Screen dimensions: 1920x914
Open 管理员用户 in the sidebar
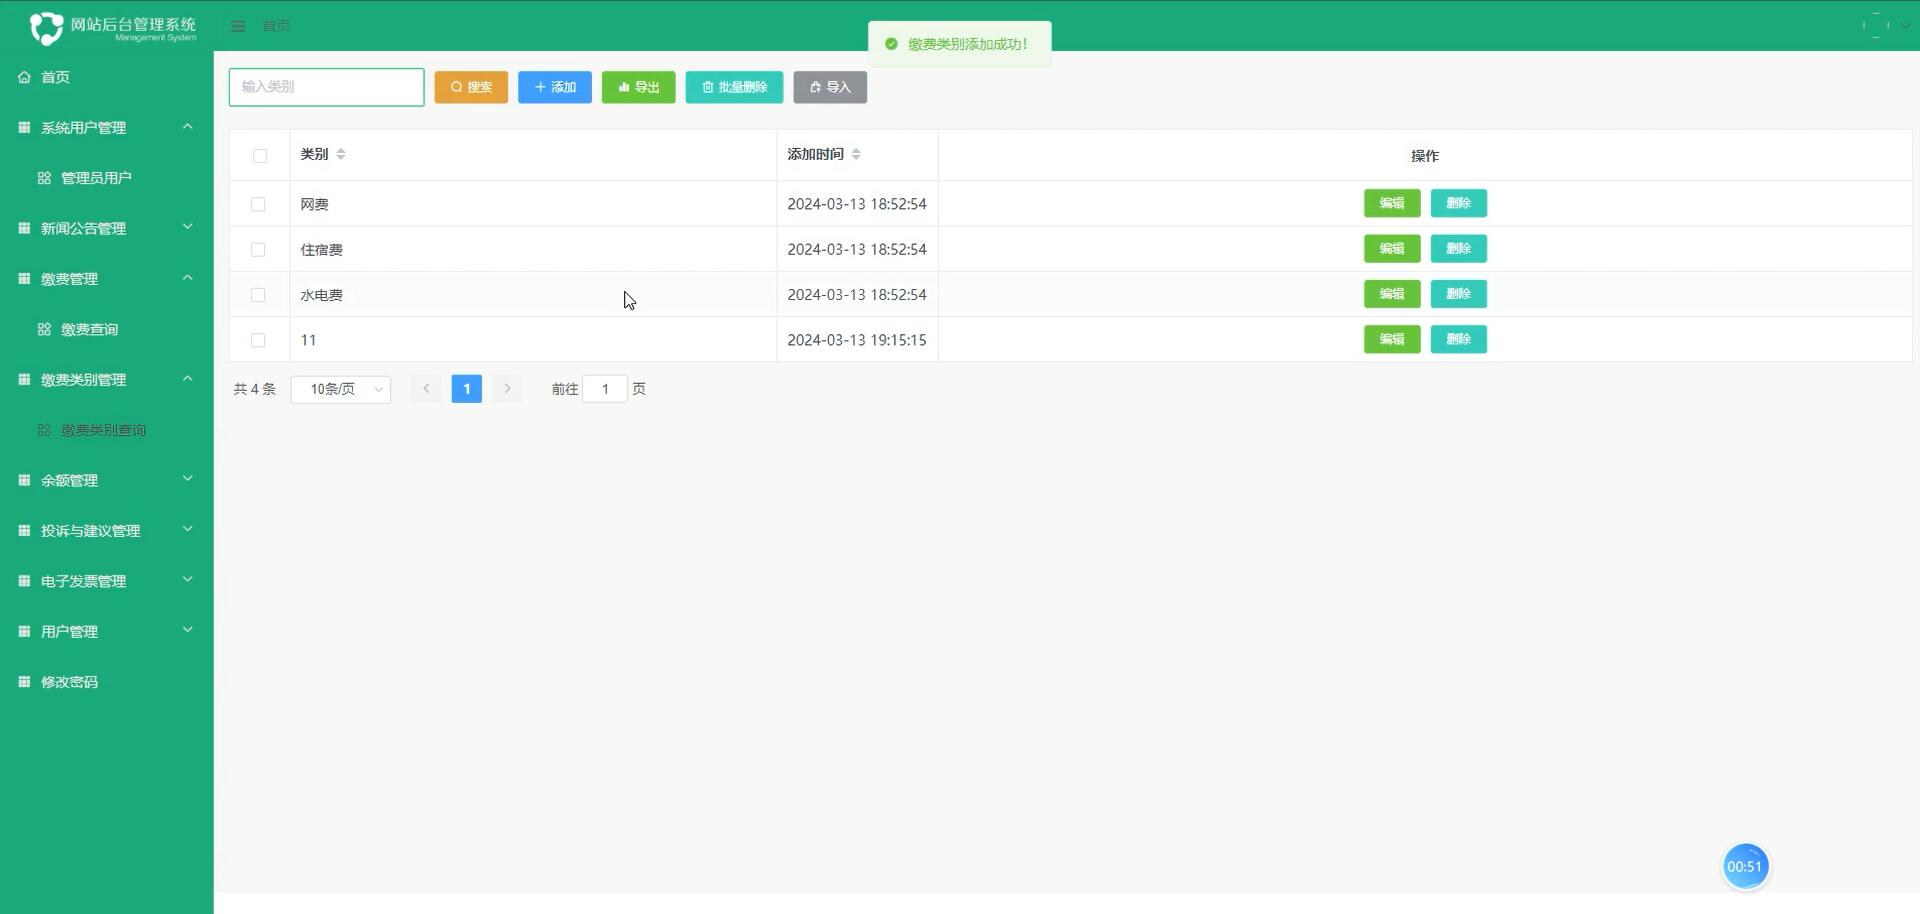(x=96, y=178)
